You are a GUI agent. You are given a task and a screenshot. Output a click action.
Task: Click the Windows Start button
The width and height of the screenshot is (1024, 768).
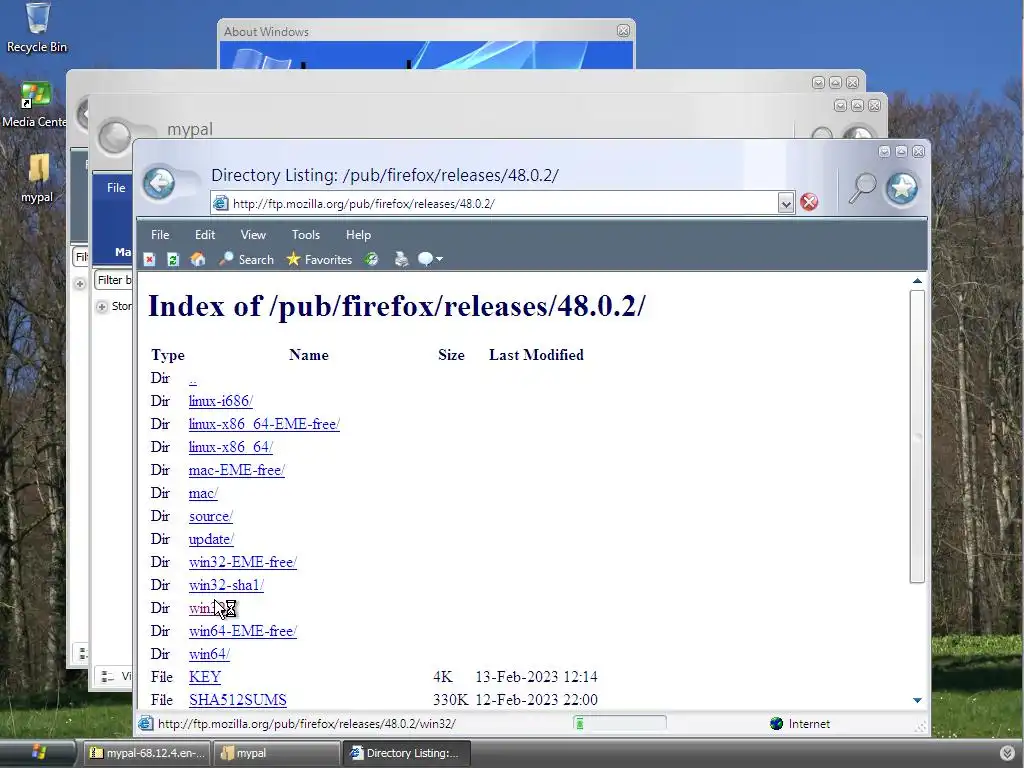pyautogui.click(x=37, y=753)
